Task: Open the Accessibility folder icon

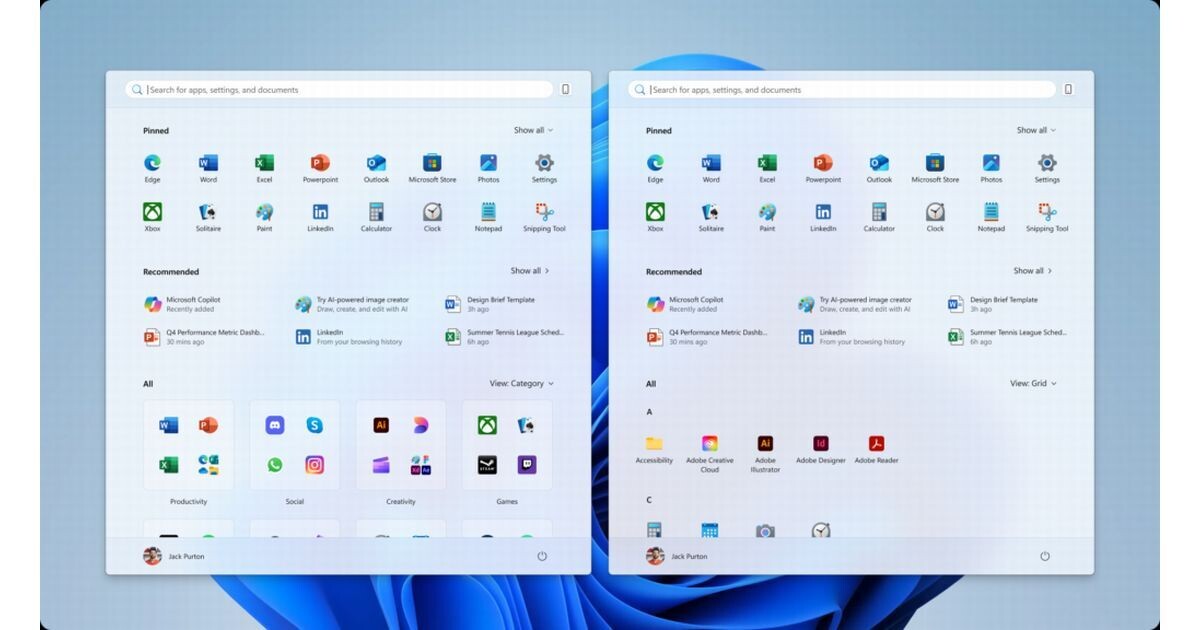Action: point(654,444)
